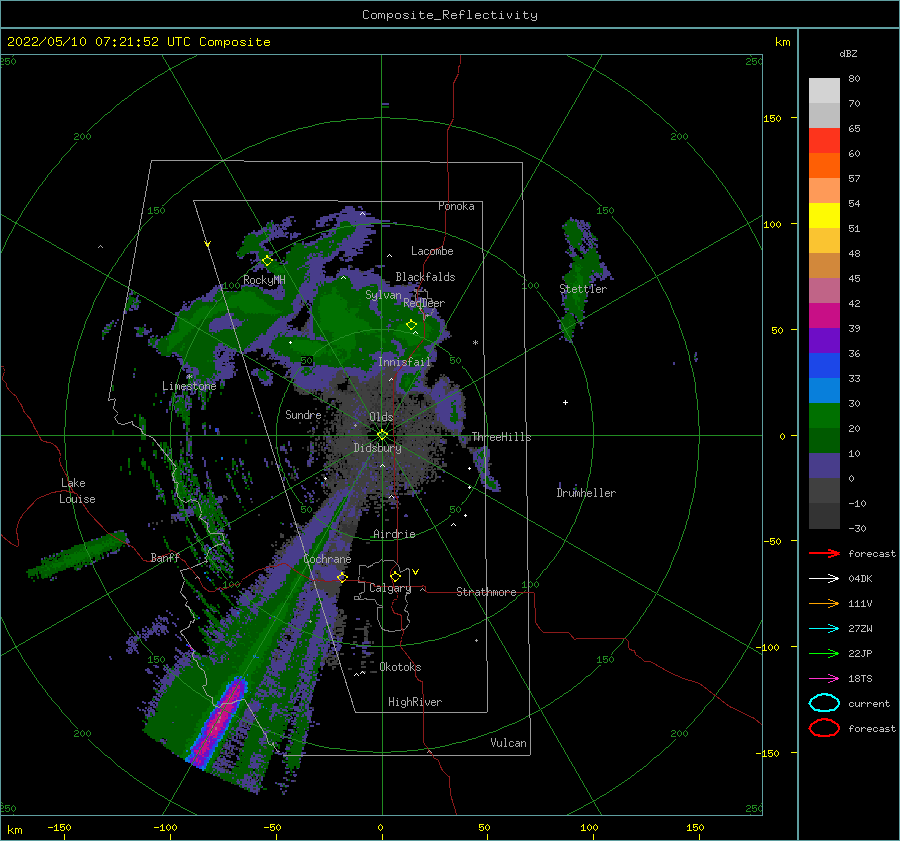Click the yellow diamond marker below Cochrane

(342, 577)
